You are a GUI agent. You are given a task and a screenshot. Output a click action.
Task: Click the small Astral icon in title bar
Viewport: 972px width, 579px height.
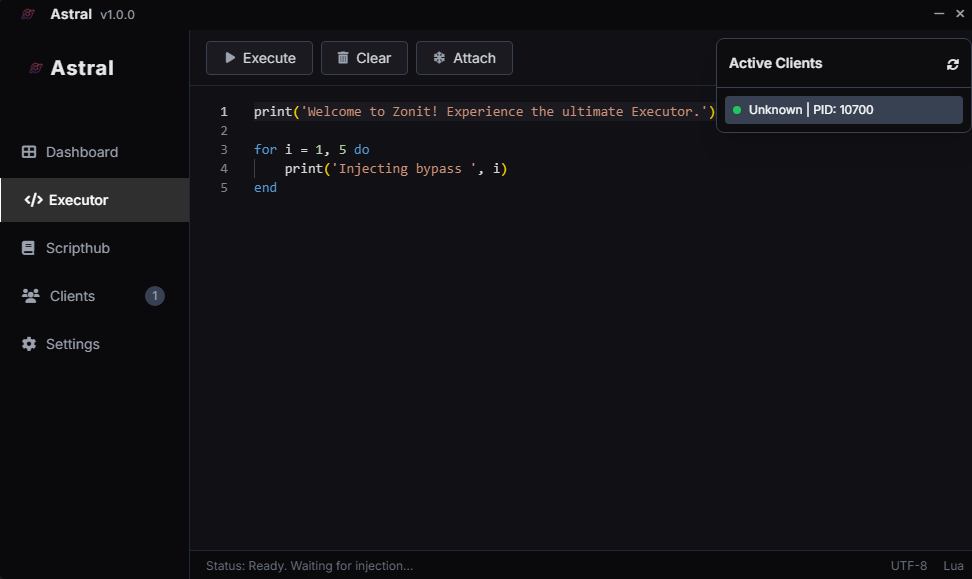28,14
